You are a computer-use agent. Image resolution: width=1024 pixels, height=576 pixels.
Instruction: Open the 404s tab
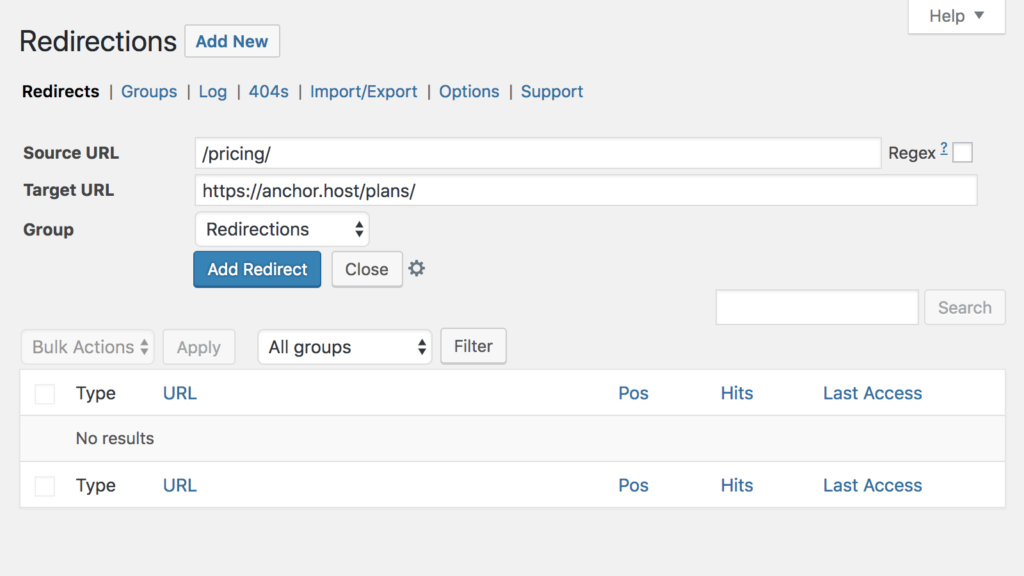tap(268, 91)
